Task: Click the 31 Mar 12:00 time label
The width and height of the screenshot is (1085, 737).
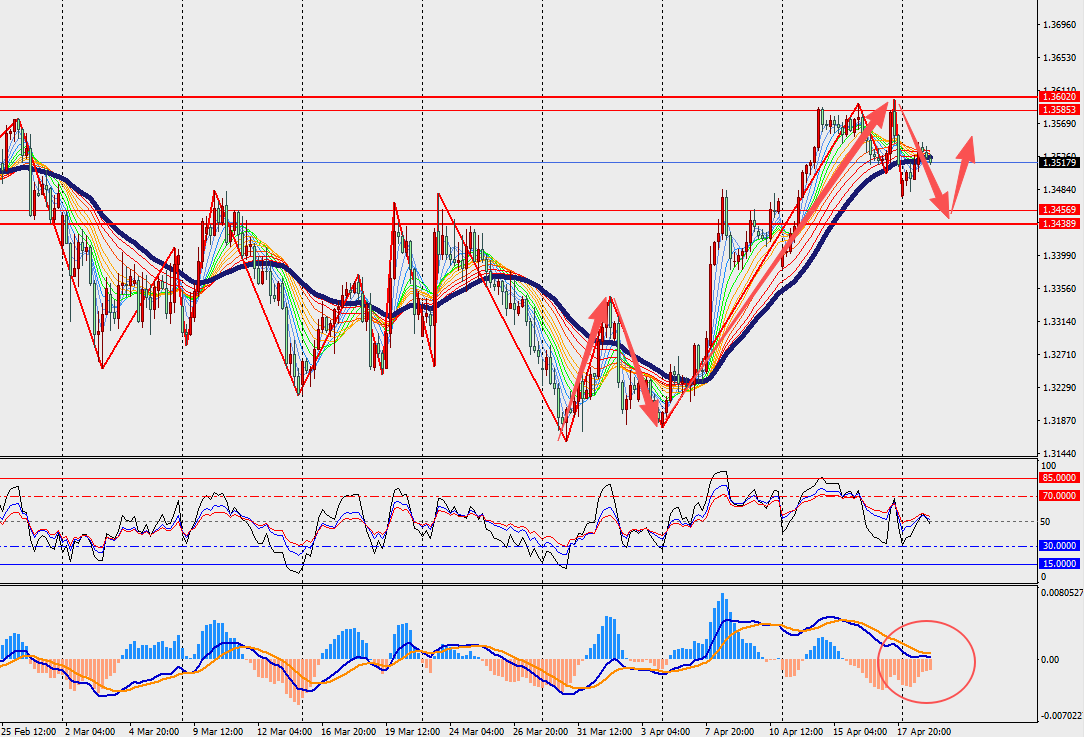Action: point(603,730)
